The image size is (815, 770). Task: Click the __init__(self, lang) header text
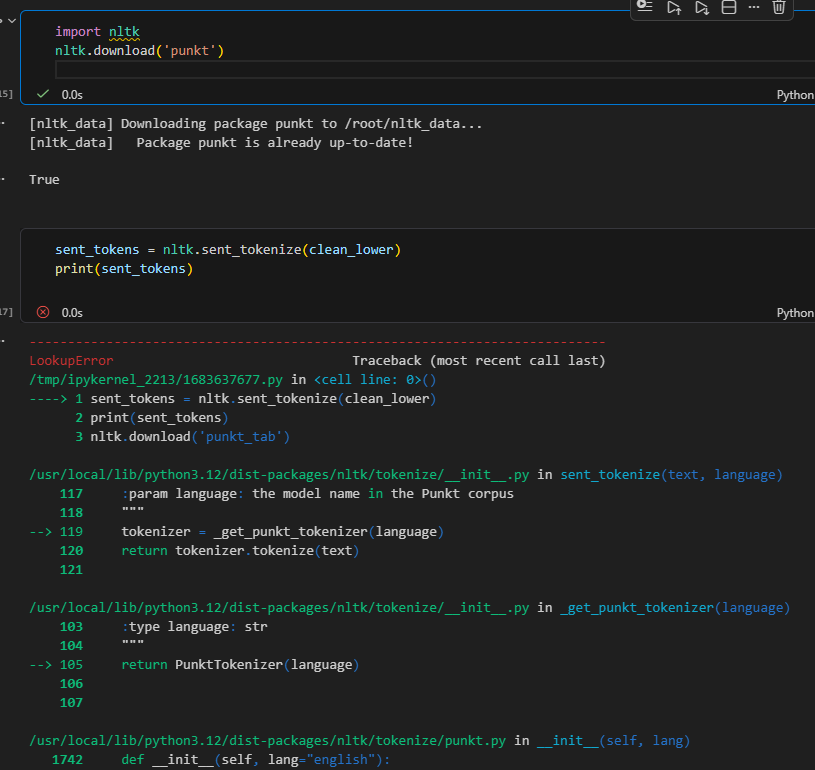pyautogui.click(x=613, y=741)
